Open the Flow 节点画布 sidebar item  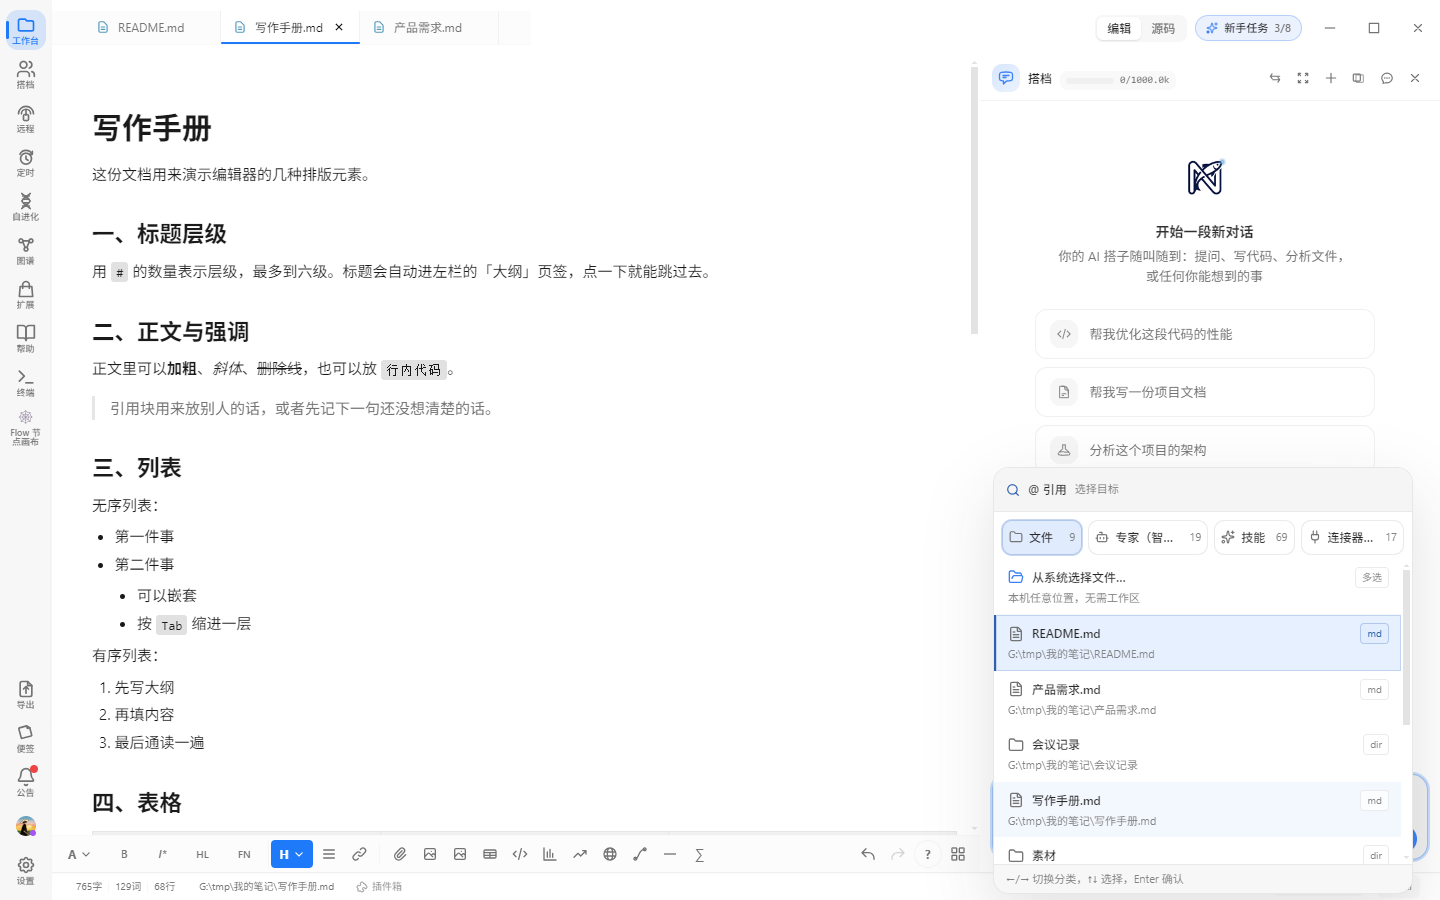26,428
